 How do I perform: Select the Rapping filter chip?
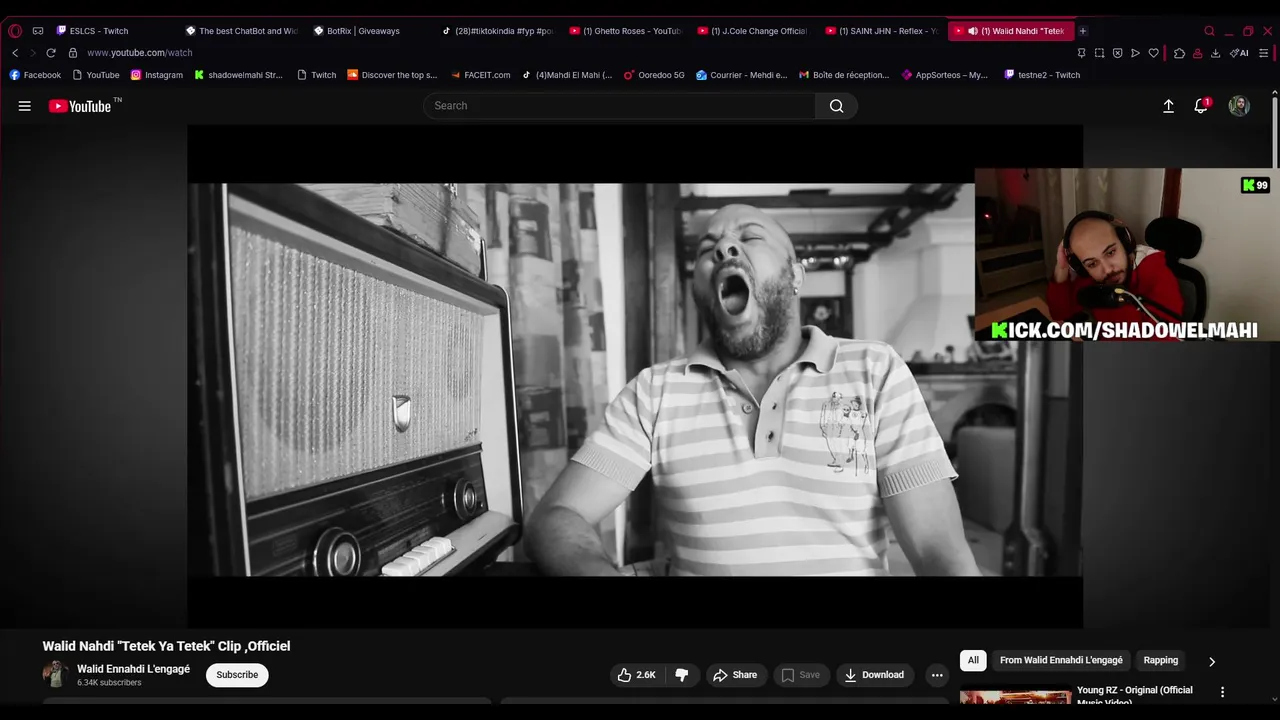pyautogui.click(x=1161, y=661)
